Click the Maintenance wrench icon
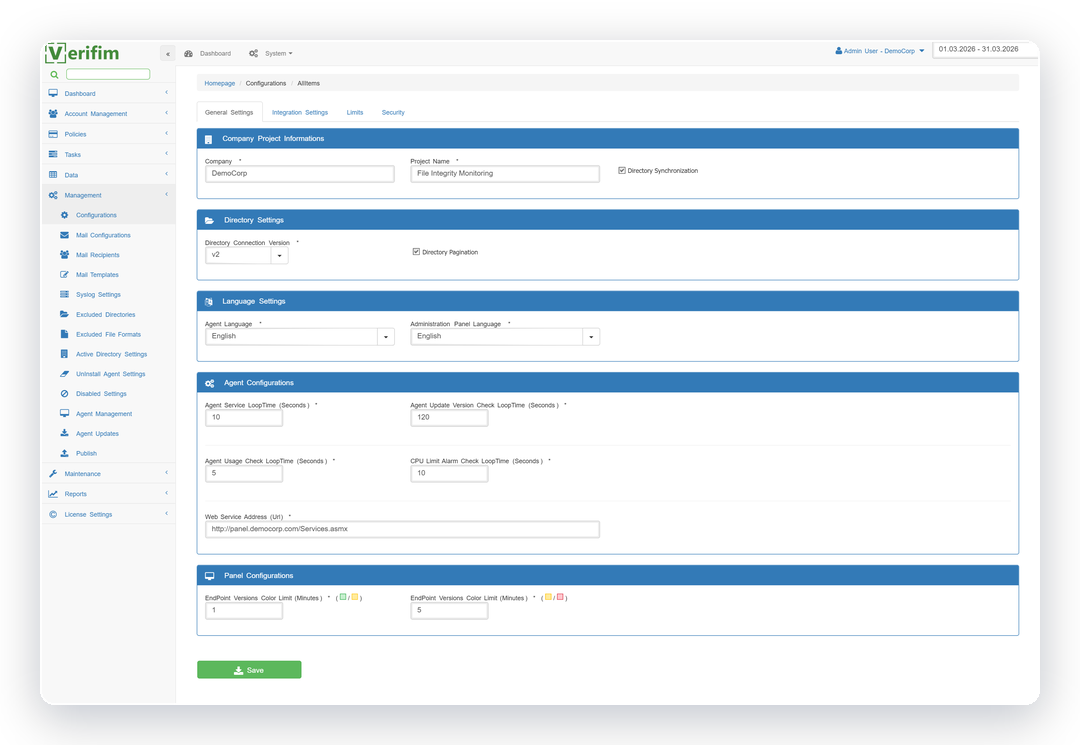This screenshot has height=745, width=1080. (x=53, y=474)
